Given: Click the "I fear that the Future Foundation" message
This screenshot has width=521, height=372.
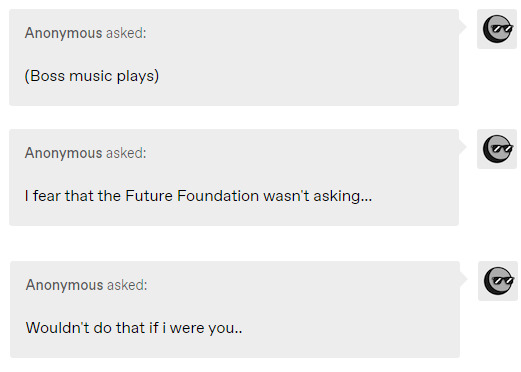Looking at the screenshot, I should [198, 196].
